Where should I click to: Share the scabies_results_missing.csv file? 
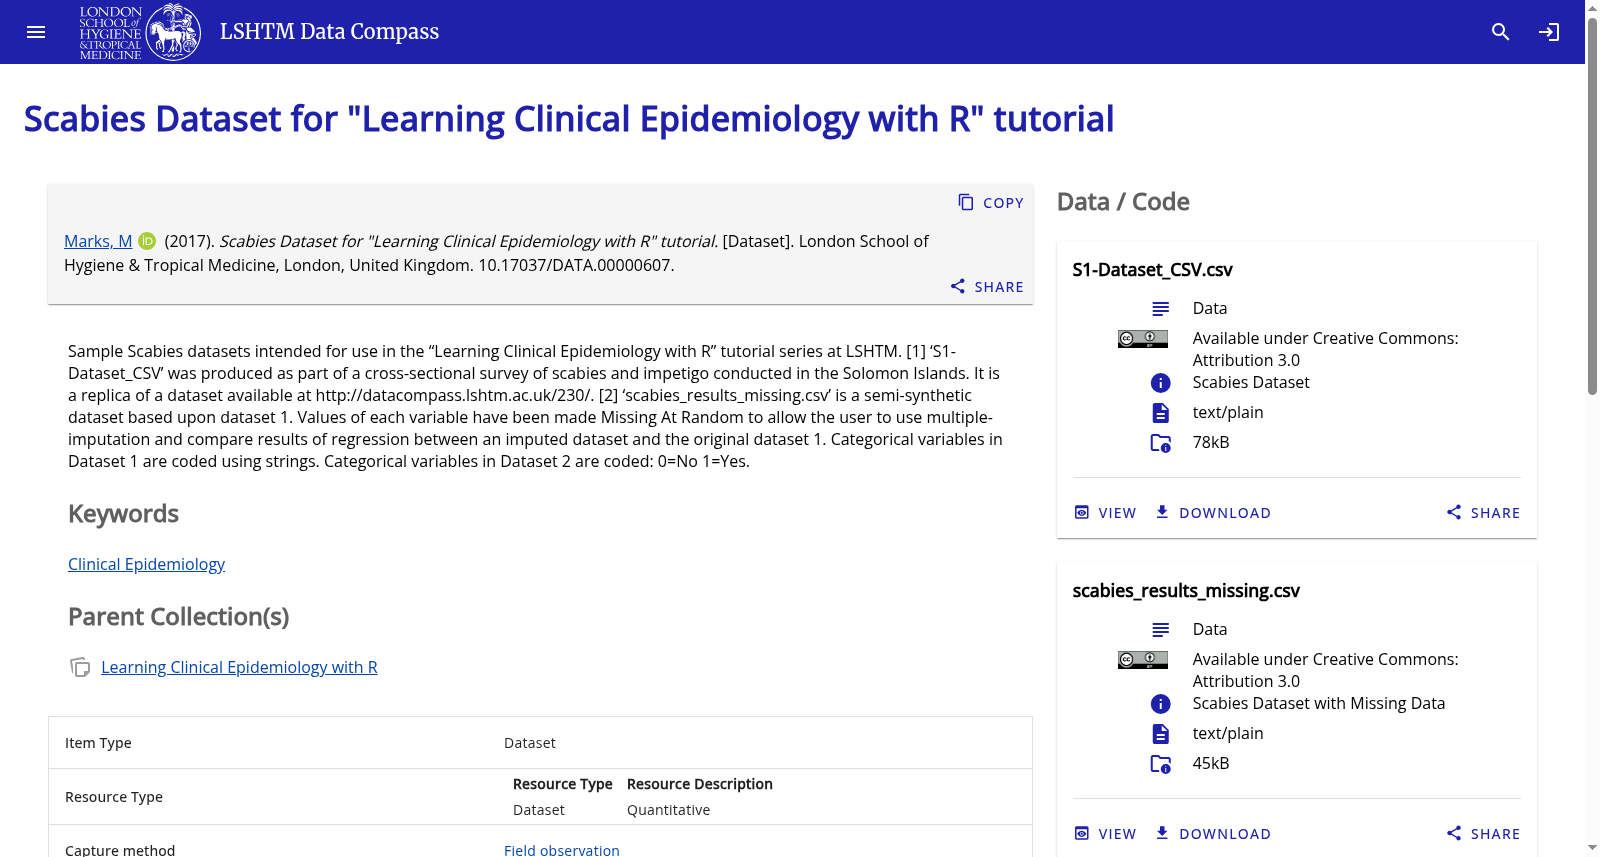(x=1483, y=834)
